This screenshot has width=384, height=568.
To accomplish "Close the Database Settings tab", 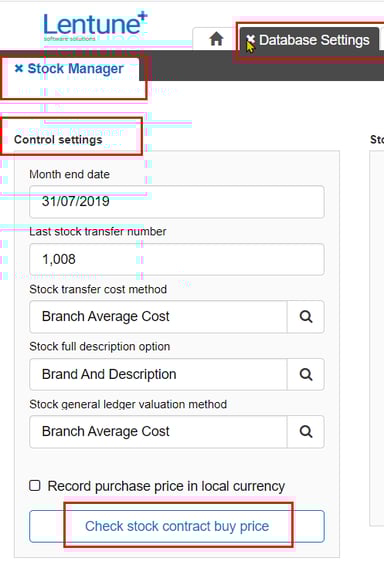I will pyautogui.click(x=250, y=39).
